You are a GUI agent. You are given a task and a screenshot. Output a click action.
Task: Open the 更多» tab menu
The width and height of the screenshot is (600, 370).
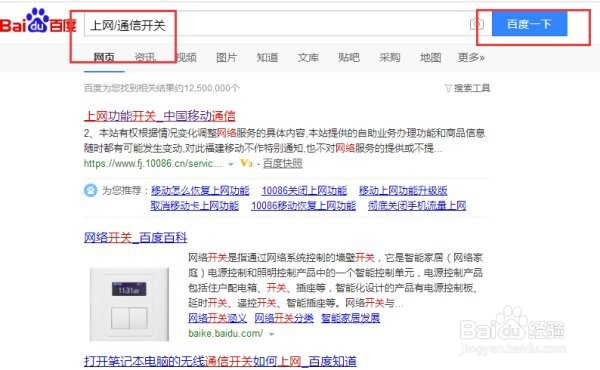[471, 57]
